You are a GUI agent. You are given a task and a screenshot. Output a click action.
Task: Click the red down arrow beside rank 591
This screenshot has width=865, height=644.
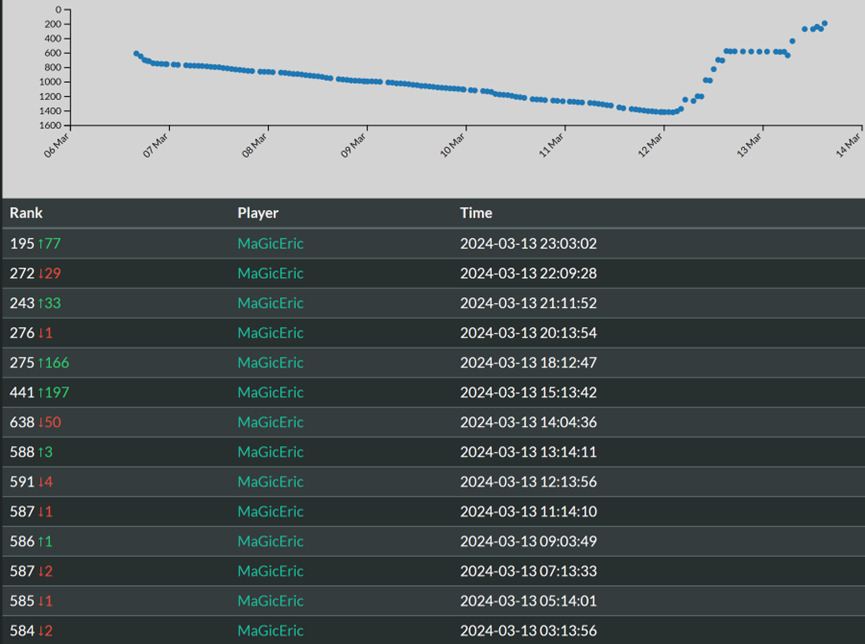point(41,482)
